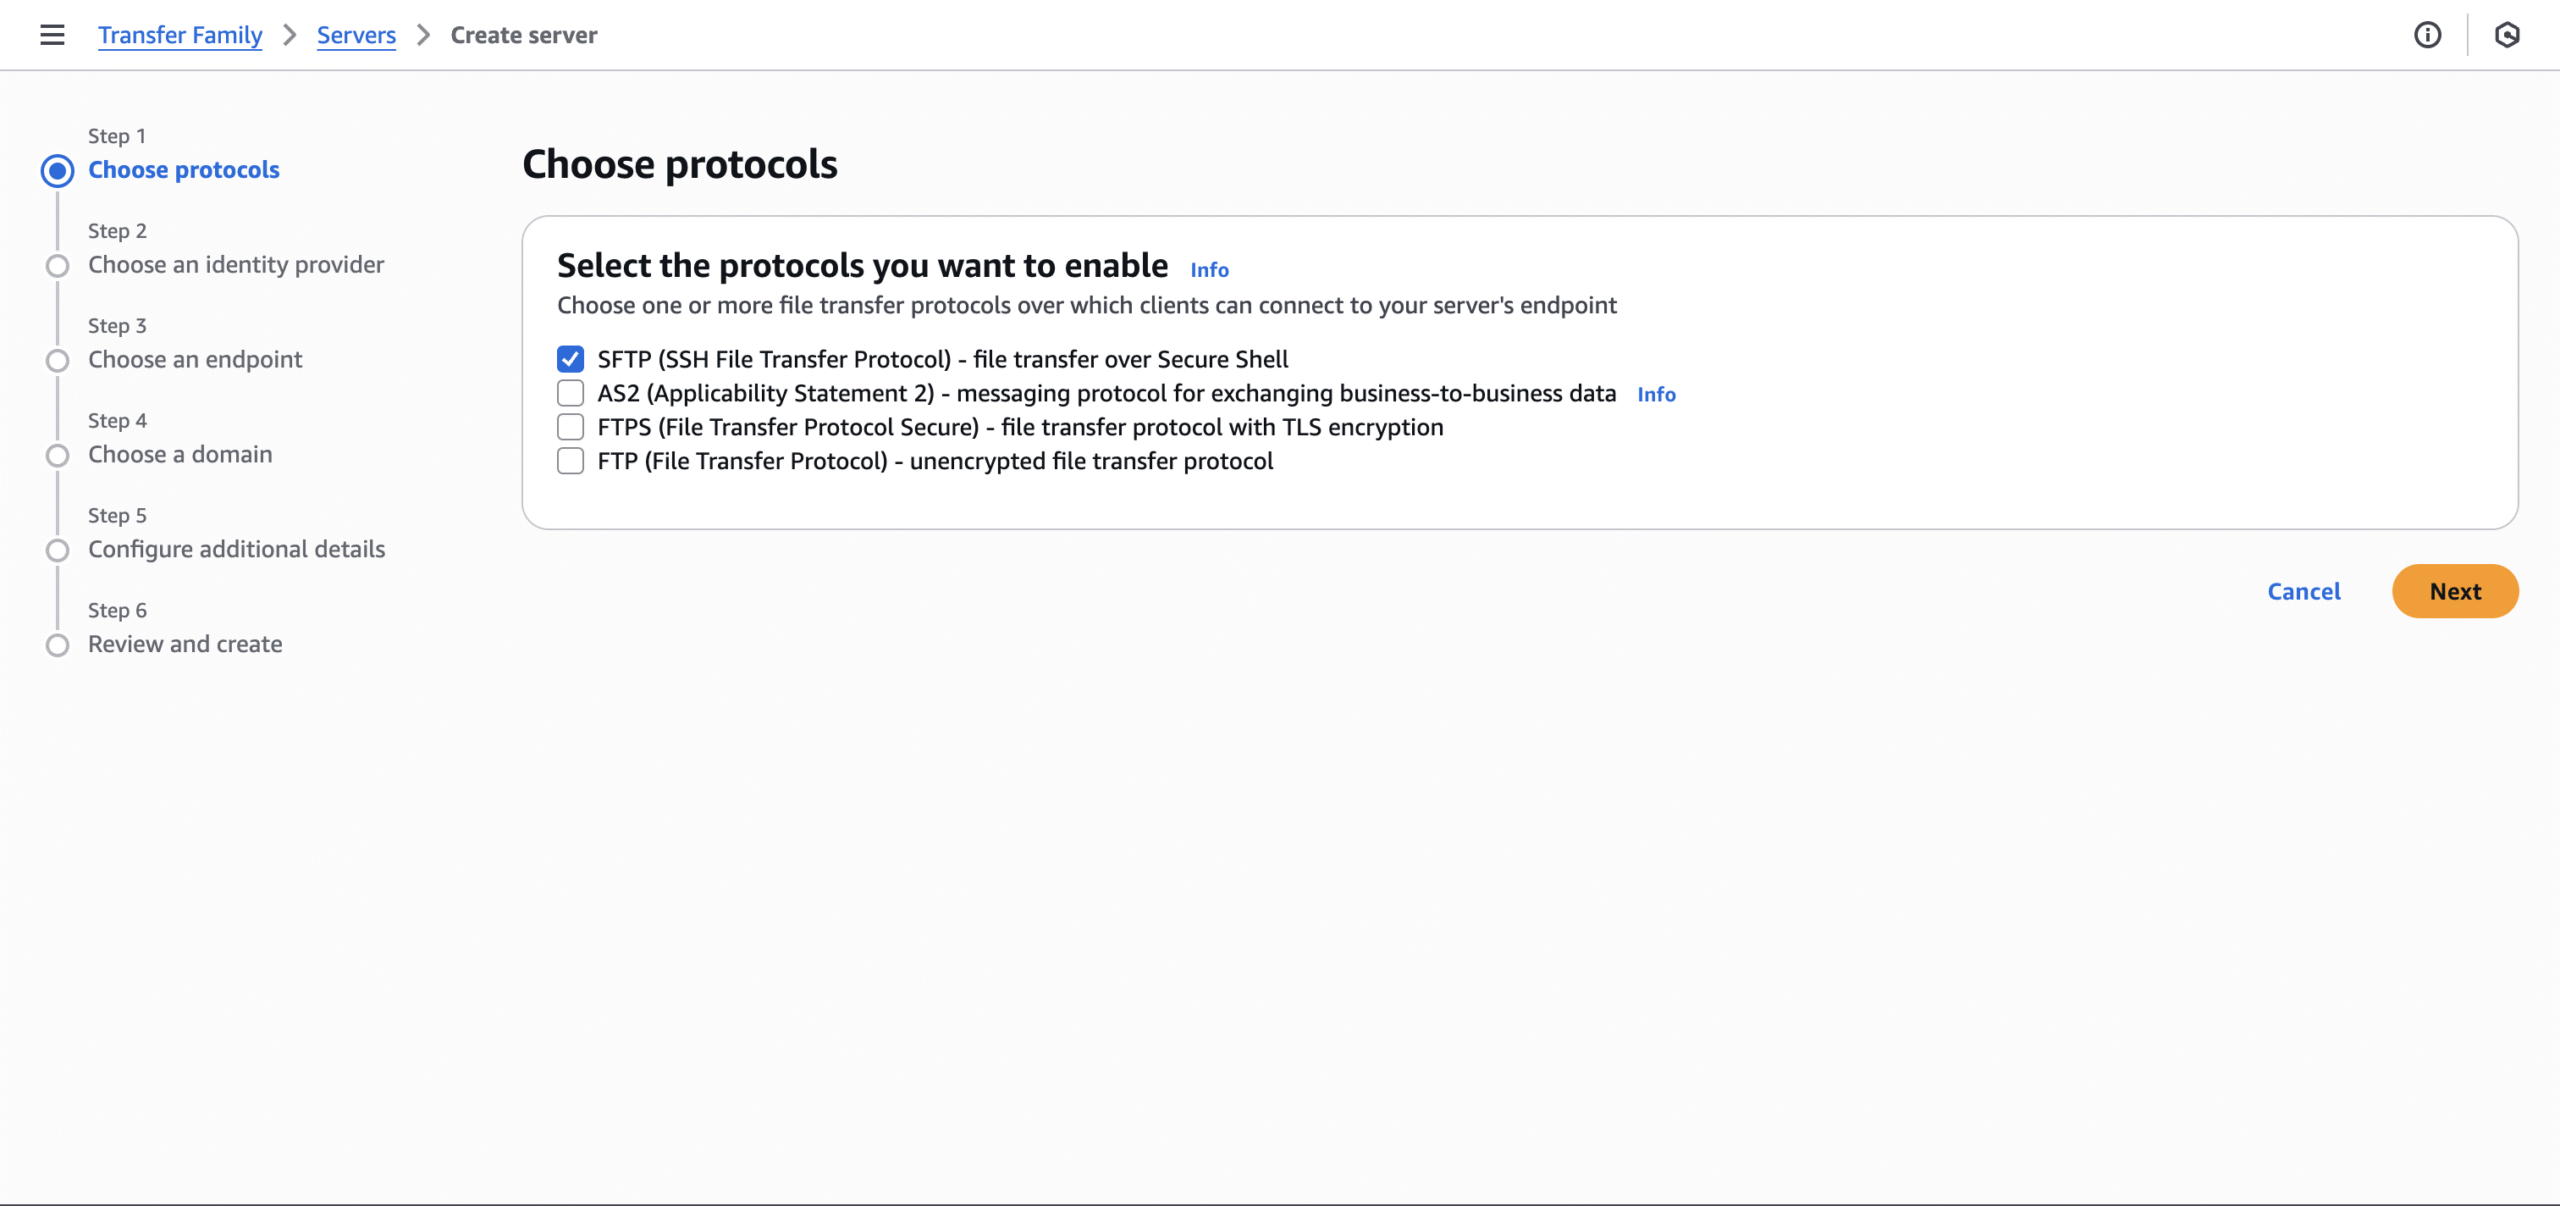The height and width of the screenshot is (1206, 2560).
Task: Enable the unencrypted FTP protocol checkbox
Action: [x=570, y=461]
